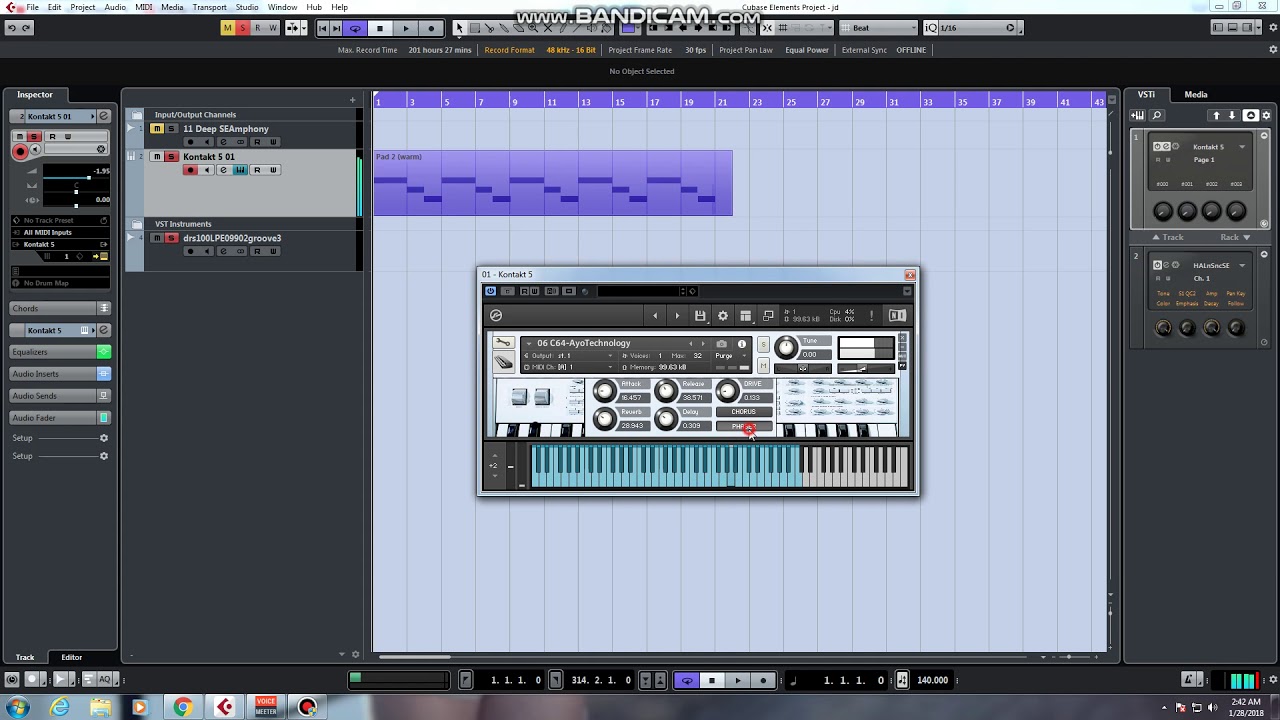The image size is (1280, 720).
Task: Open Kontakt MIDI Ch dropdown
Action: (569, 367)
